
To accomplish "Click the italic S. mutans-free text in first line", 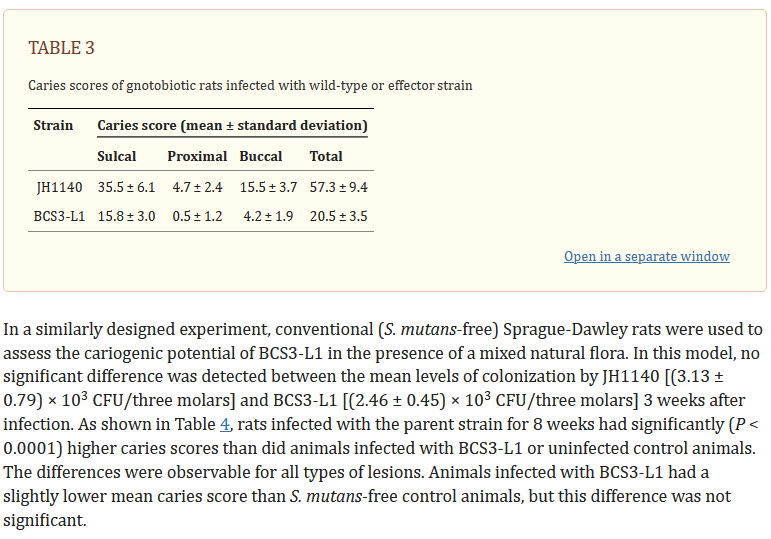I will pyautogui.click(x=438, y=329).
